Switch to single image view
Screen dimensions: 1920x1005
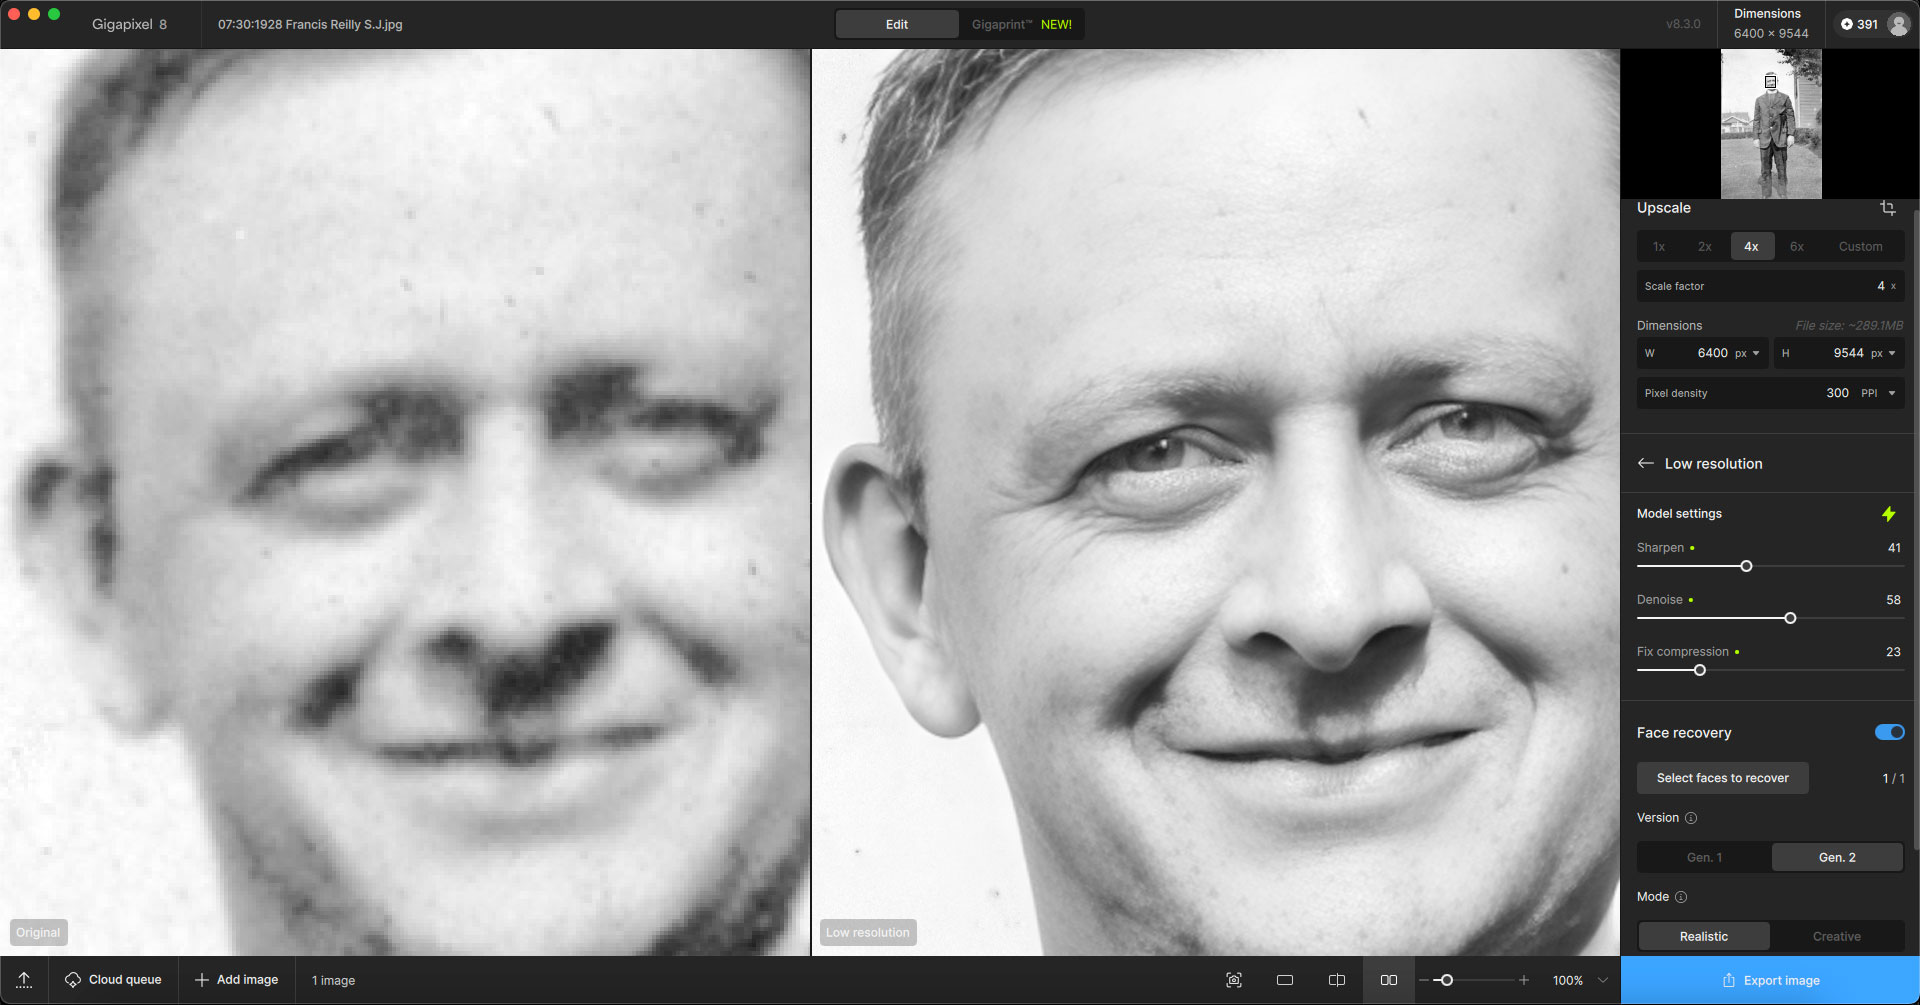click(1285, 980)
